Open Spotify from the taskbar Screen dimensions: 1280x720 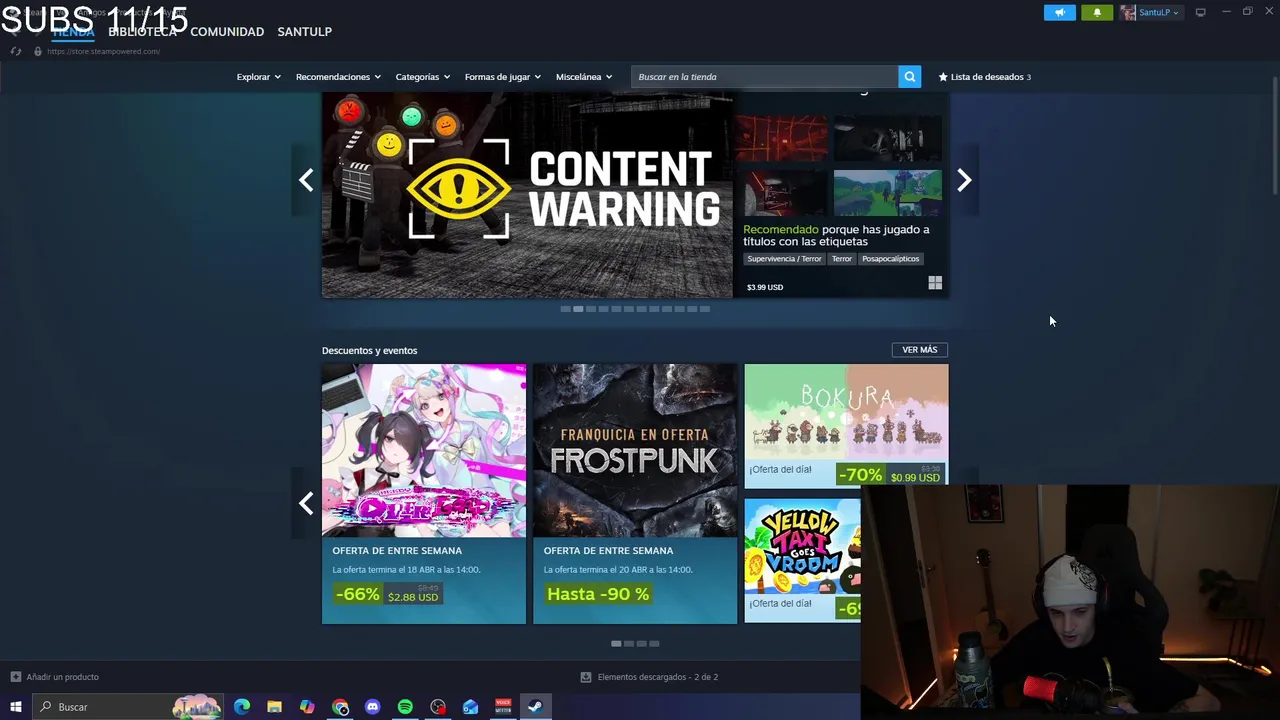point(405,707)
